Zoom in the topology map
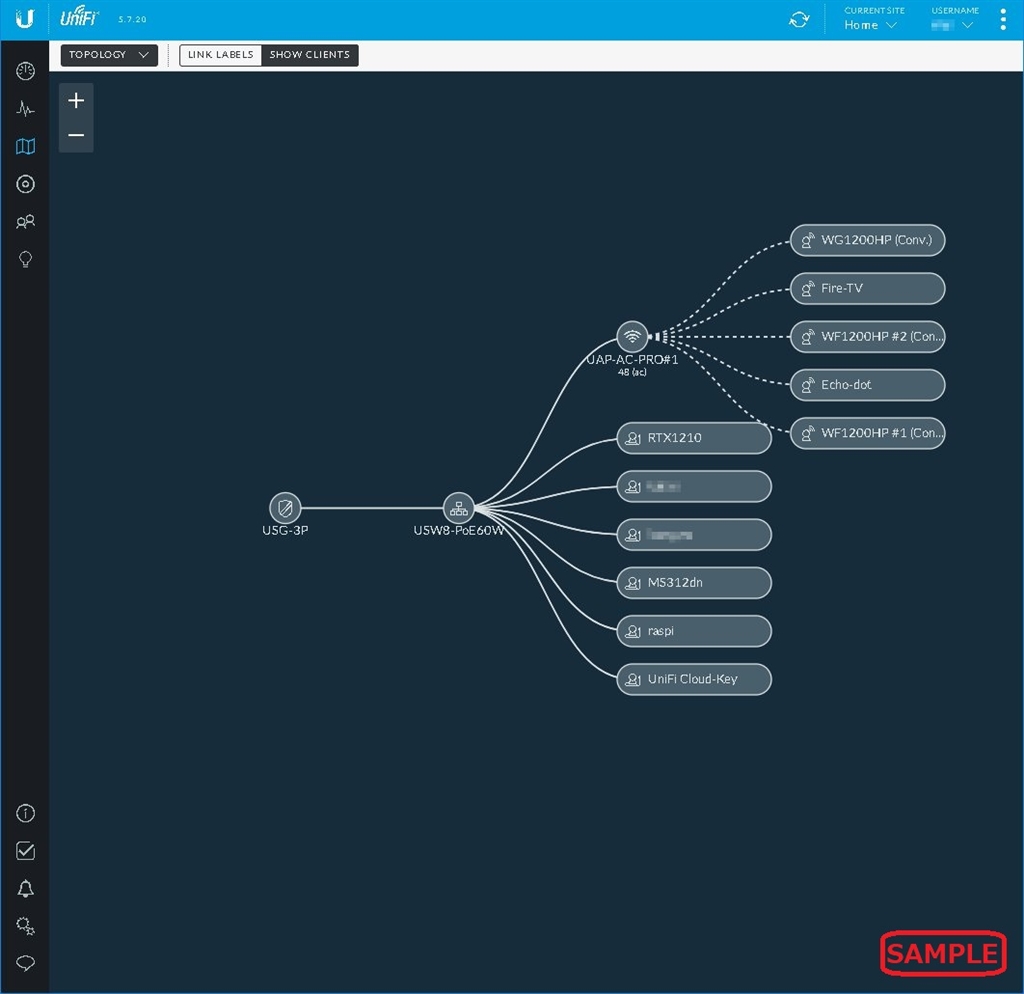1024x994 pixels. 76,101
